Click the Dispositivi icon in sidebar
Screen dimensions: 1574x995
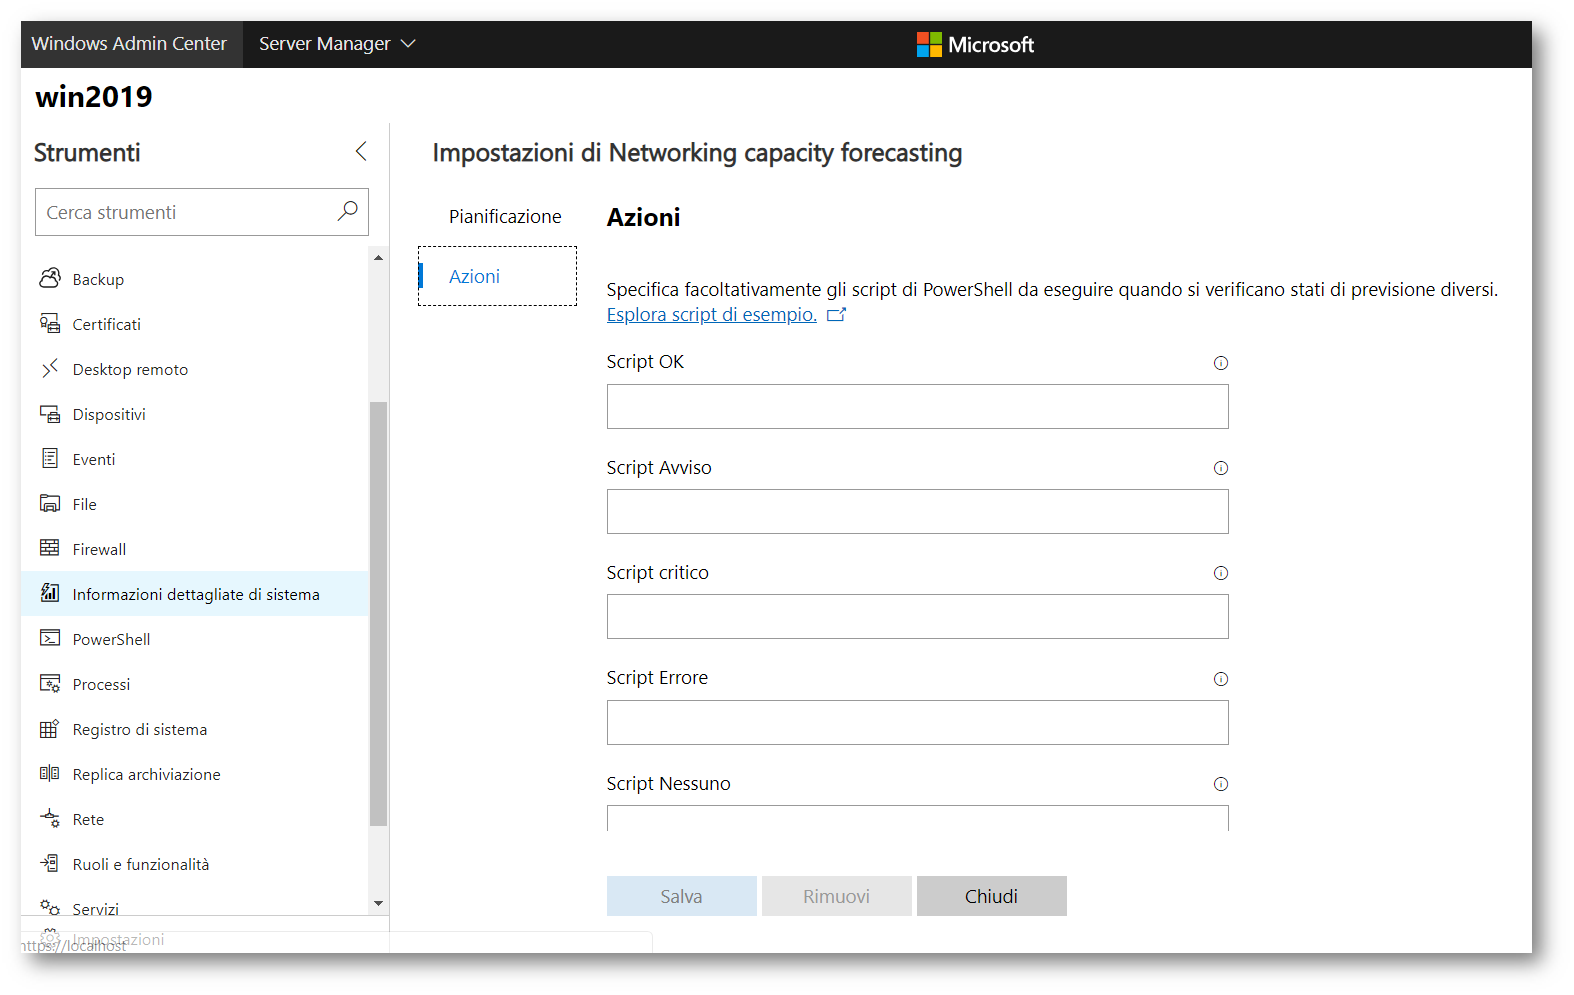click(x=50, y=413)
